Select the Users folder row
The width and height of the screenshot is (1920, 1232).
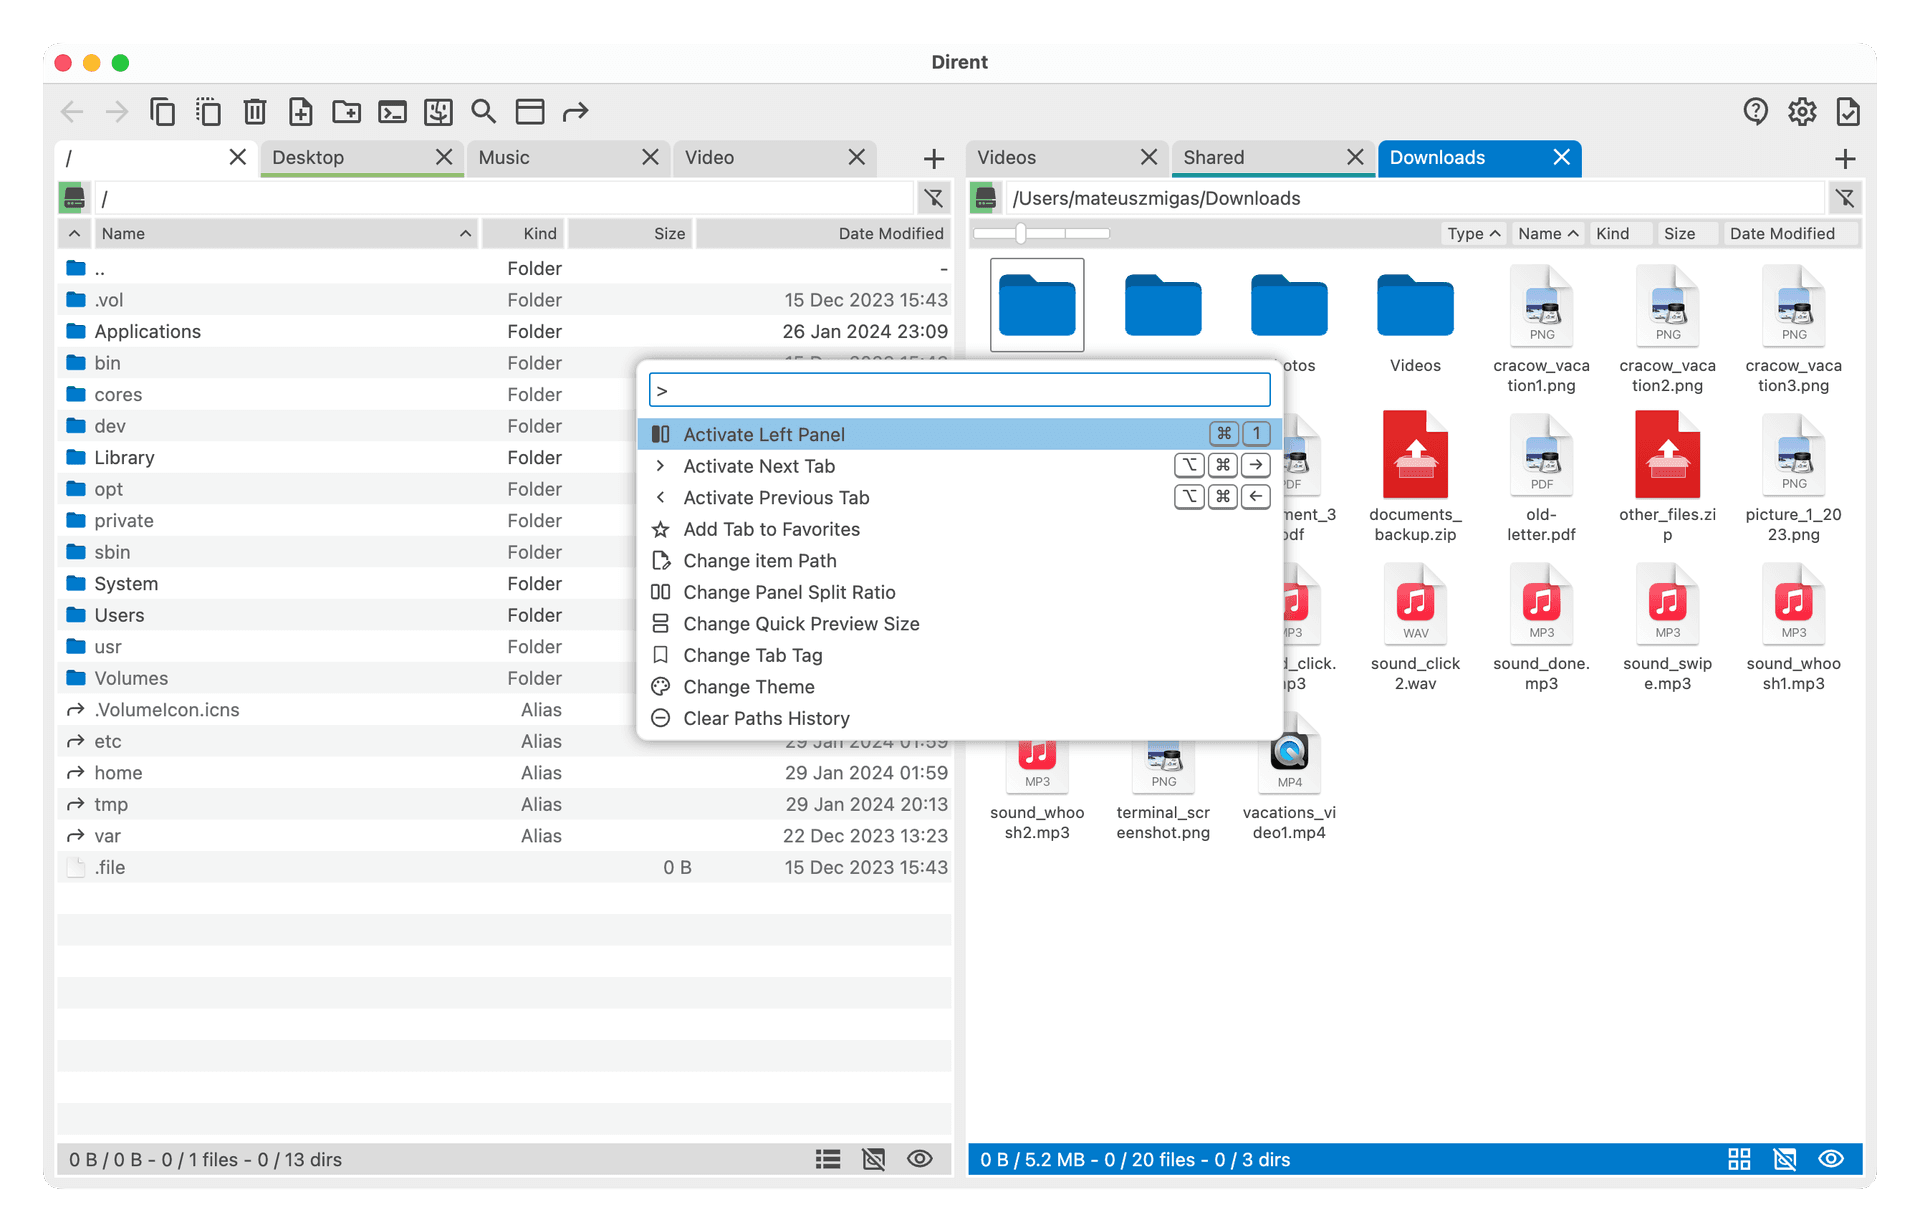coord(504,615)
